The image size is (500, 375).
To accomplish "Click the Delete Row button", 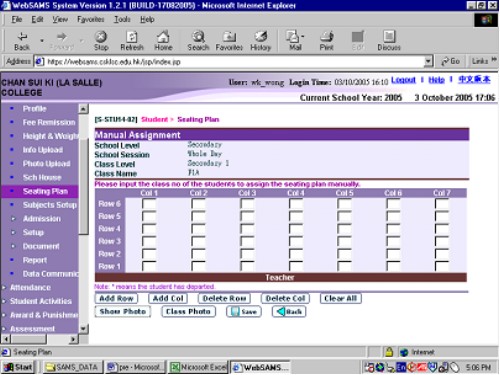I will pyautogui.click(x=224, y=298).
